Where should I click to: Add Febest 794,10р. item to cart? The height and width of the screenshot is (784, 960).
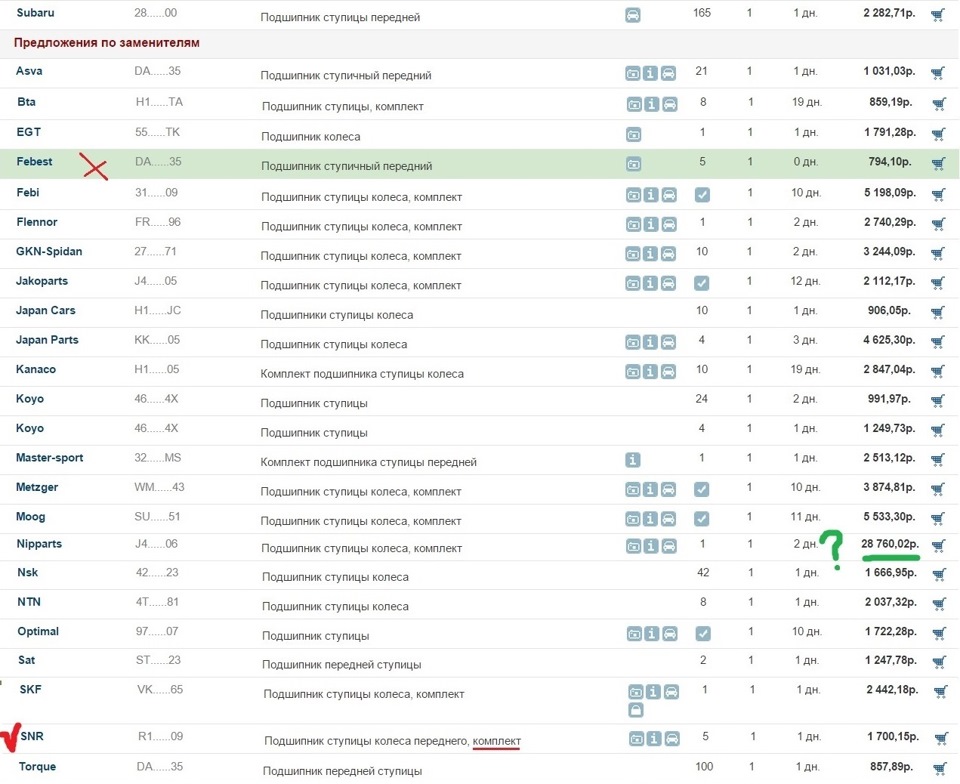[x=938, y=163]
